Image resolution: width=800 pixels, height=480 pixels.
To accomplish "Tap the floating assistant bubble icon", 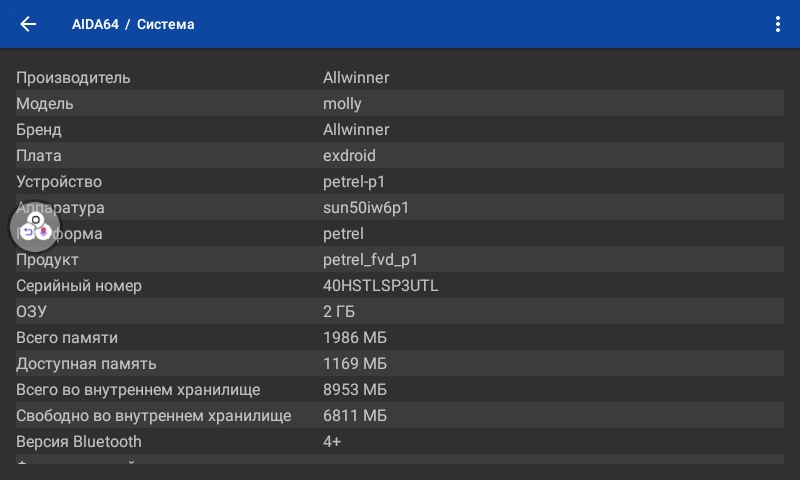I will pyautogui.click(x=35, y=227).
